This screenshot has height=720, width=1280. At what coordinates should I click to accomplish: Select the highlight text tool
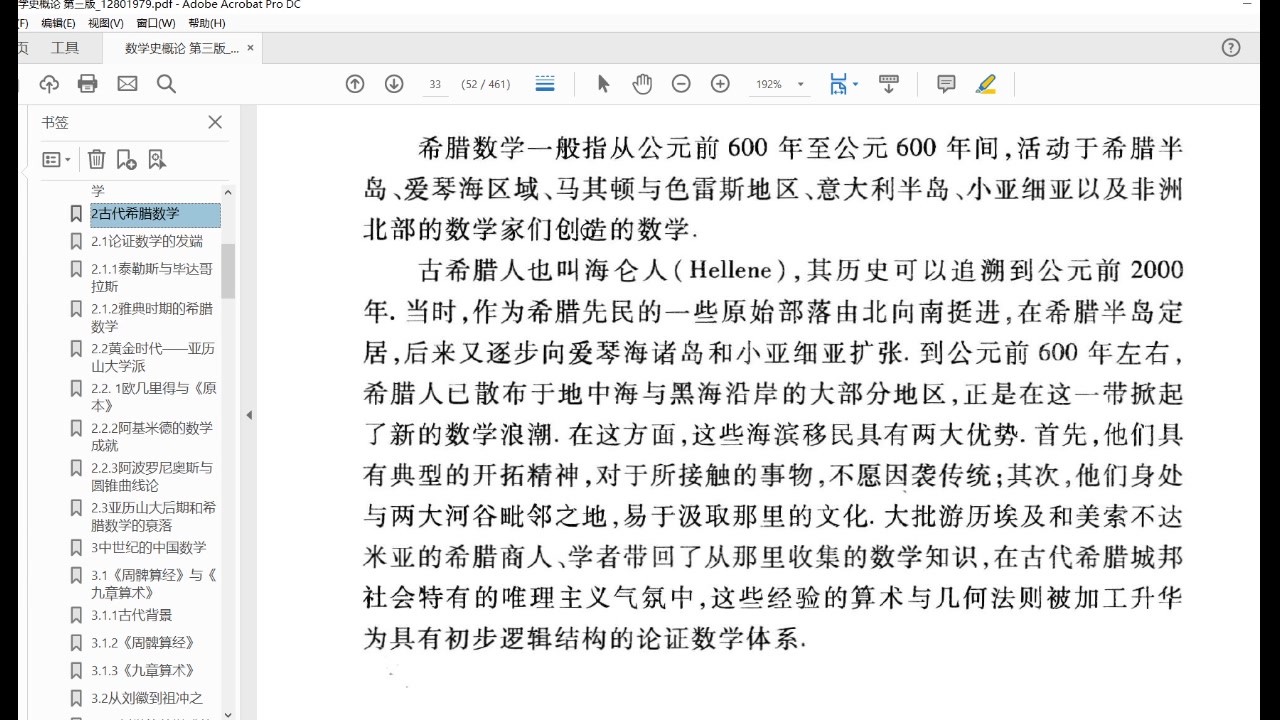986,84
